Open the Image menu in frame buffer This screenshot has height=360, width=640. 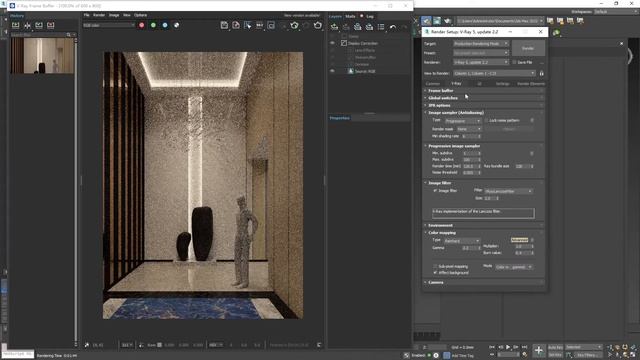coord(114,15)
